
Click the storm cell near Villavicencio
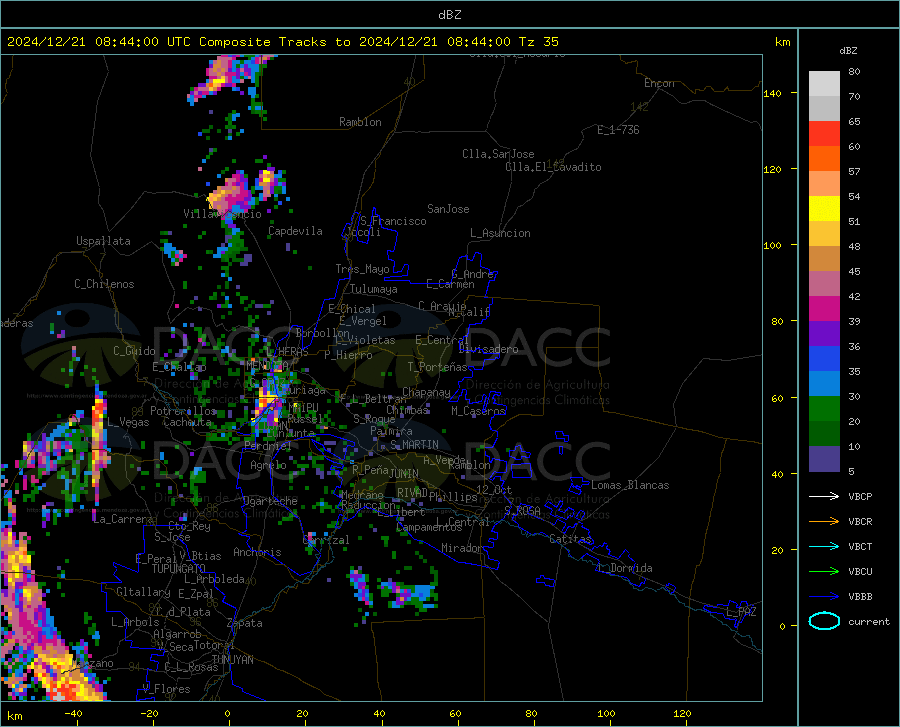click(x=232, y=193)
